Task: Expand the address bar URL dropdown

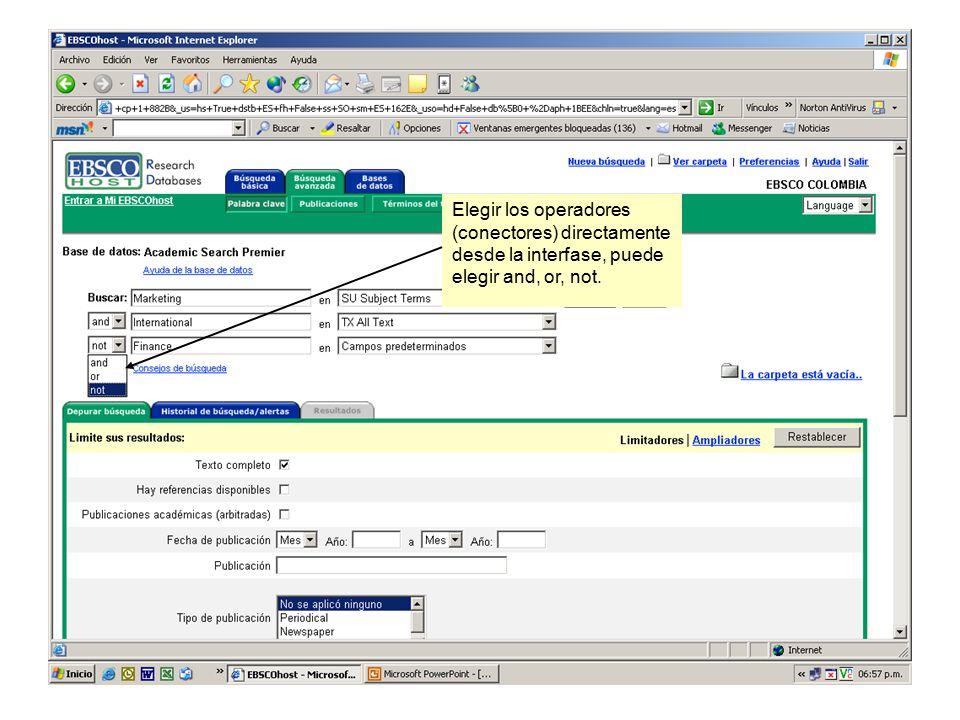Action: tap(685, 108)
